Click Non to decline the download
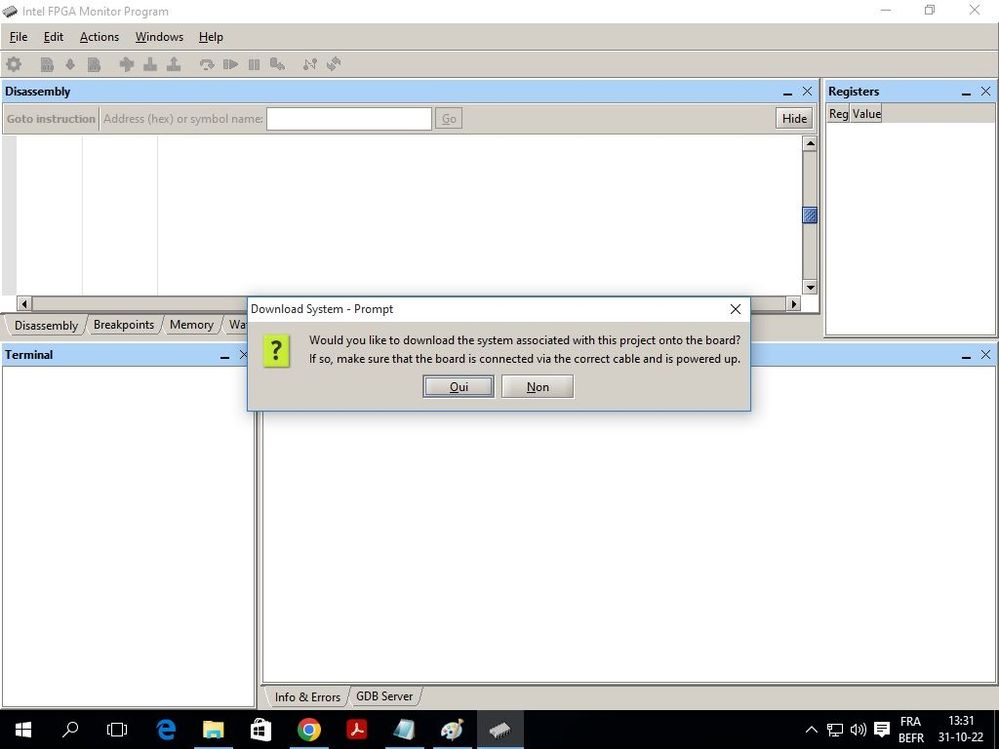The image size is (999, 749). coord(538,387)
